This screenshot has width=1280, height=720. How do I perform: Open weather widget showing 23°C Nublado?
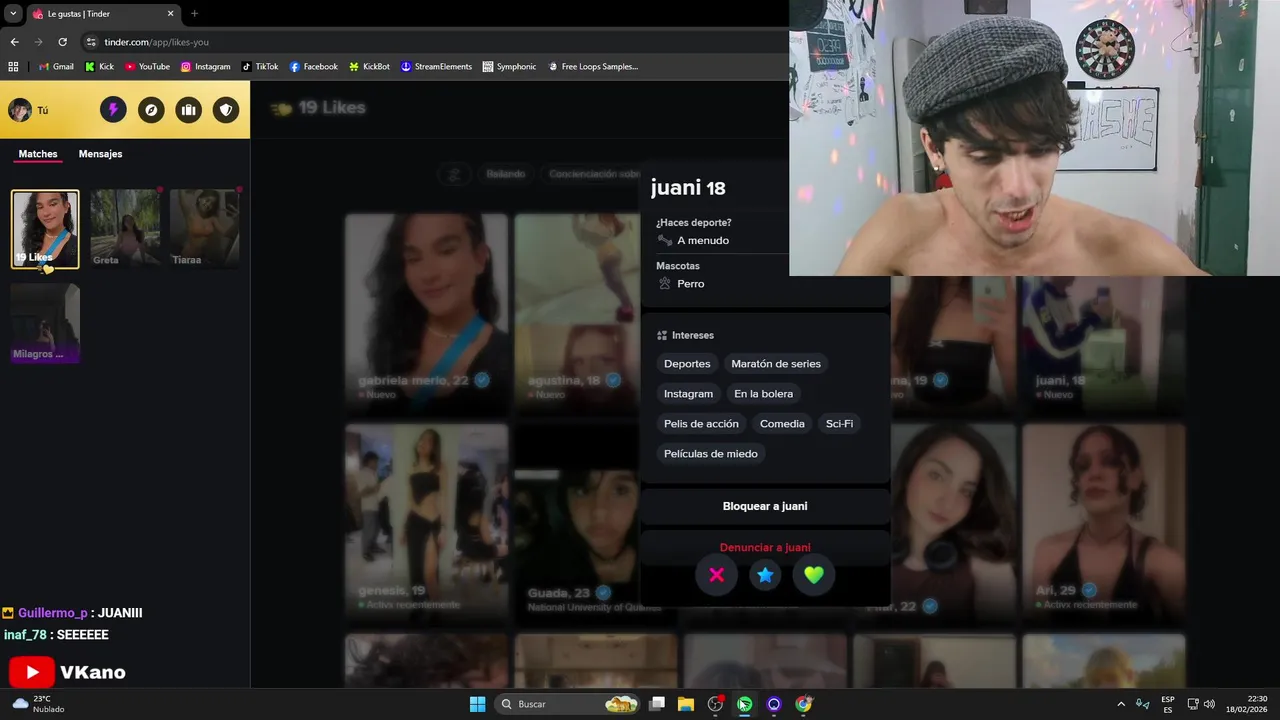(38, 704)
